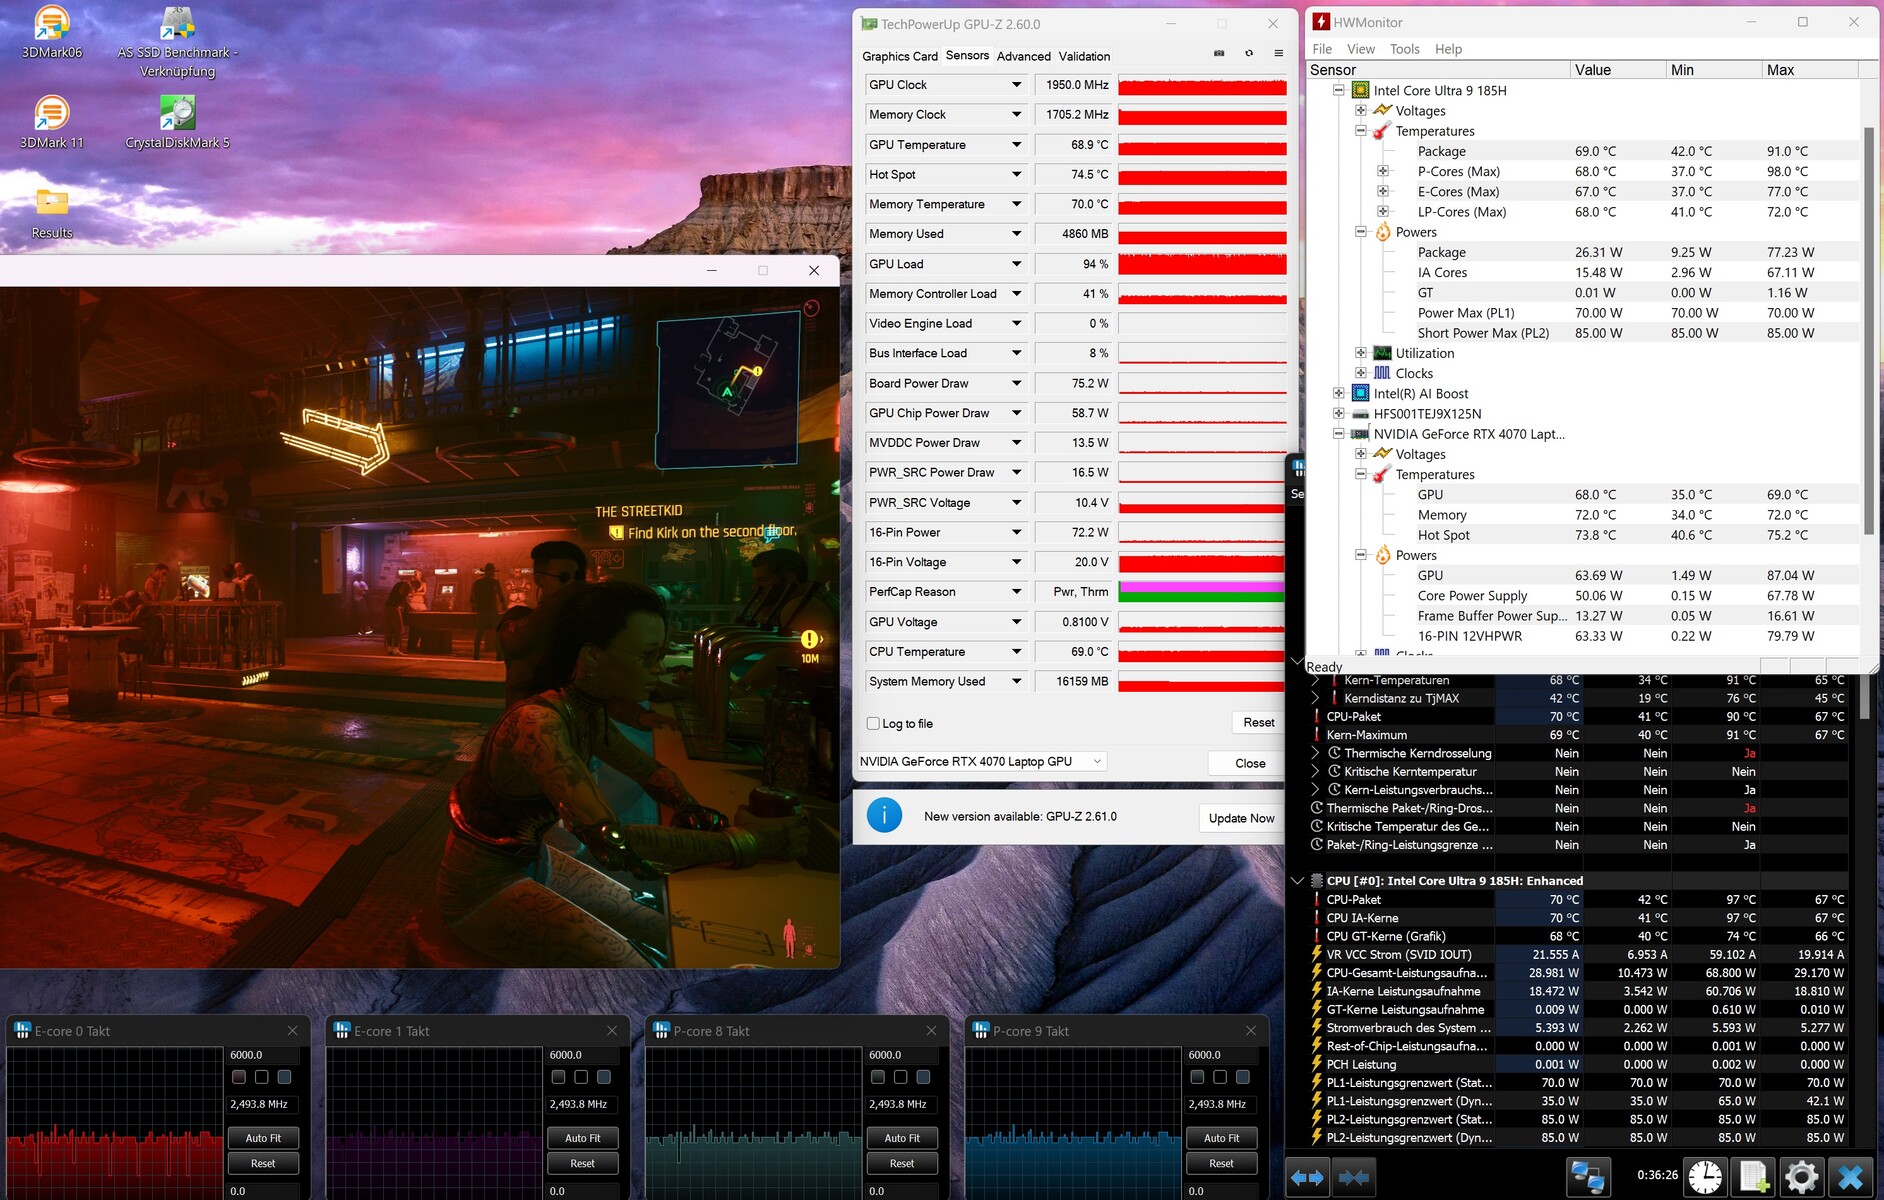Toggle middle checkbox in P-core 8 Takt
The width and height of the screenshot is (1884, 1200).
click(x=900, y=1077)
